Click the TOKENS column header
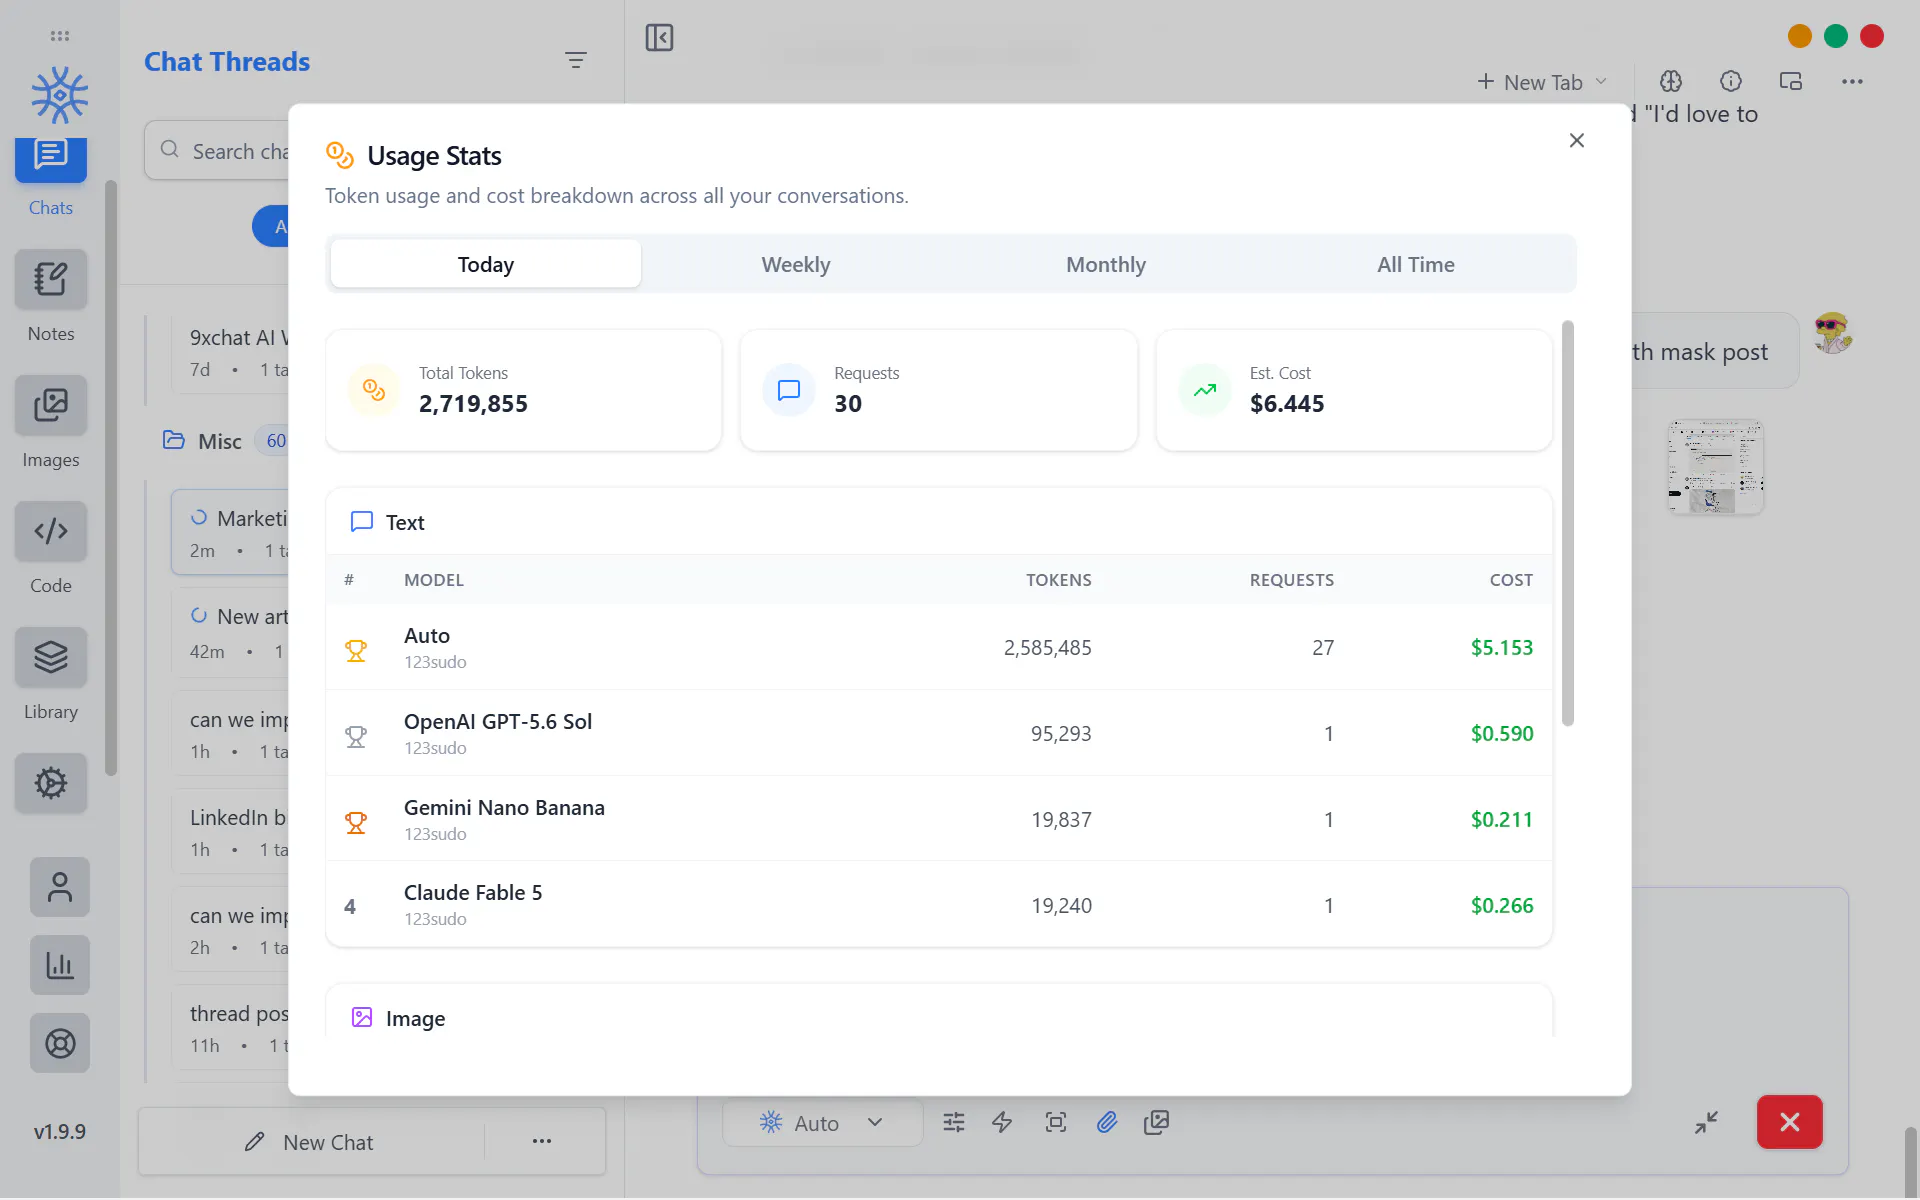 coord(1059,580)
